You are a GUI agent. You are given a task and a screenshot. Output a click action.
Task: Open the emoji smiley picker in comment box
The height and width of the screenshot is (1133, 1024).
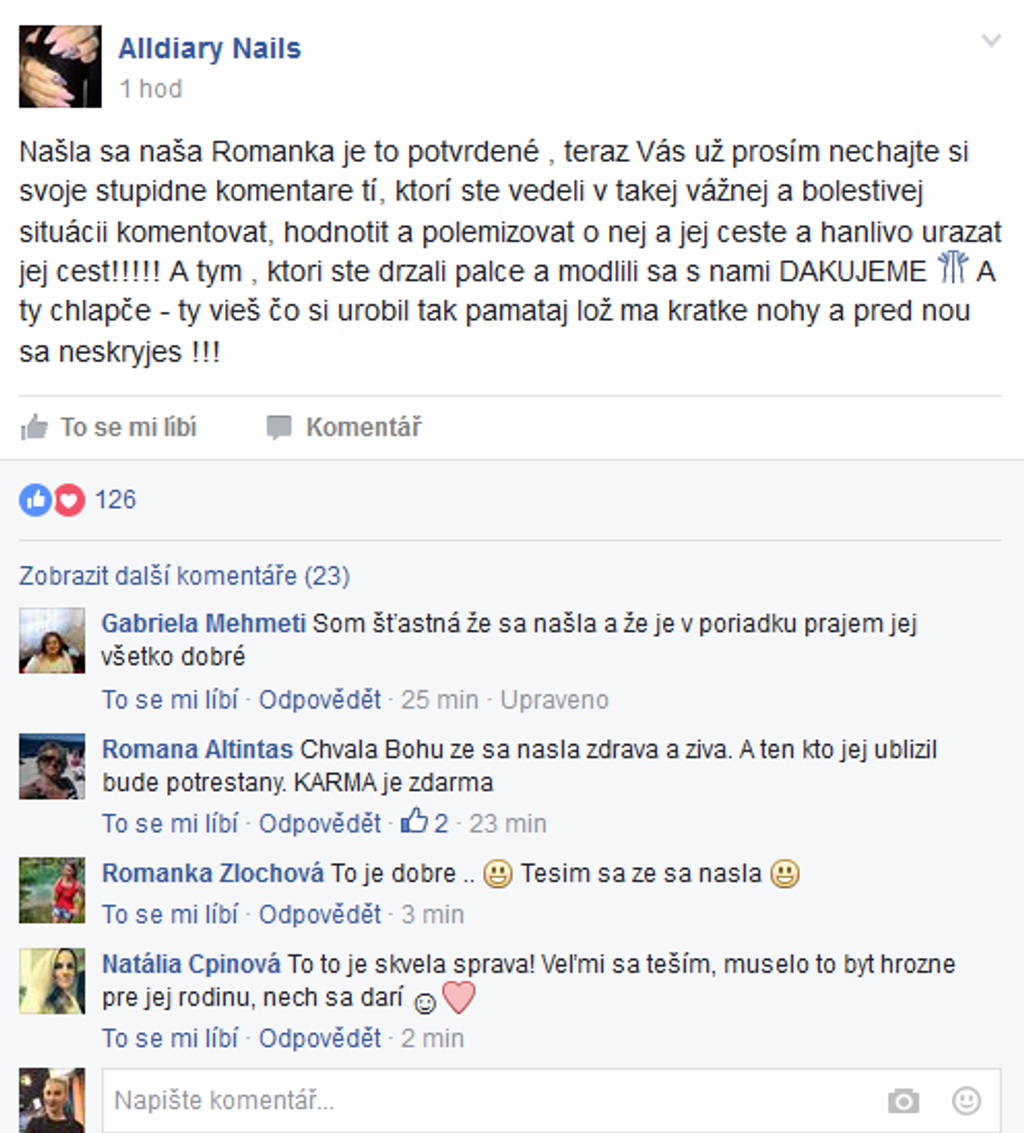pyautogui.click(x=966, y=1100)
